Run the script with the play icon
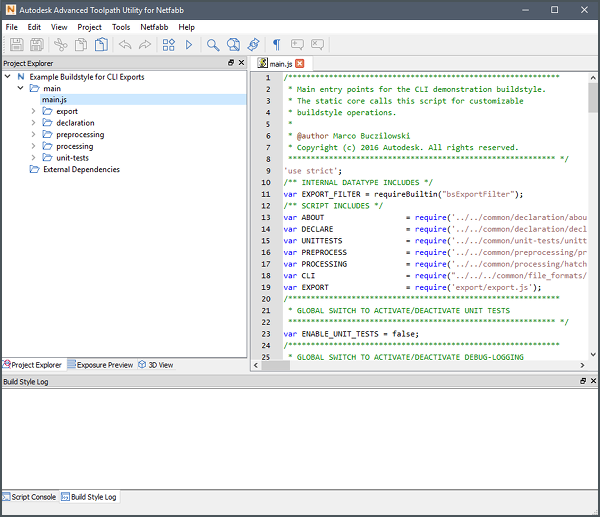Screen dimensions: 600x517 [x=189, y=45]
